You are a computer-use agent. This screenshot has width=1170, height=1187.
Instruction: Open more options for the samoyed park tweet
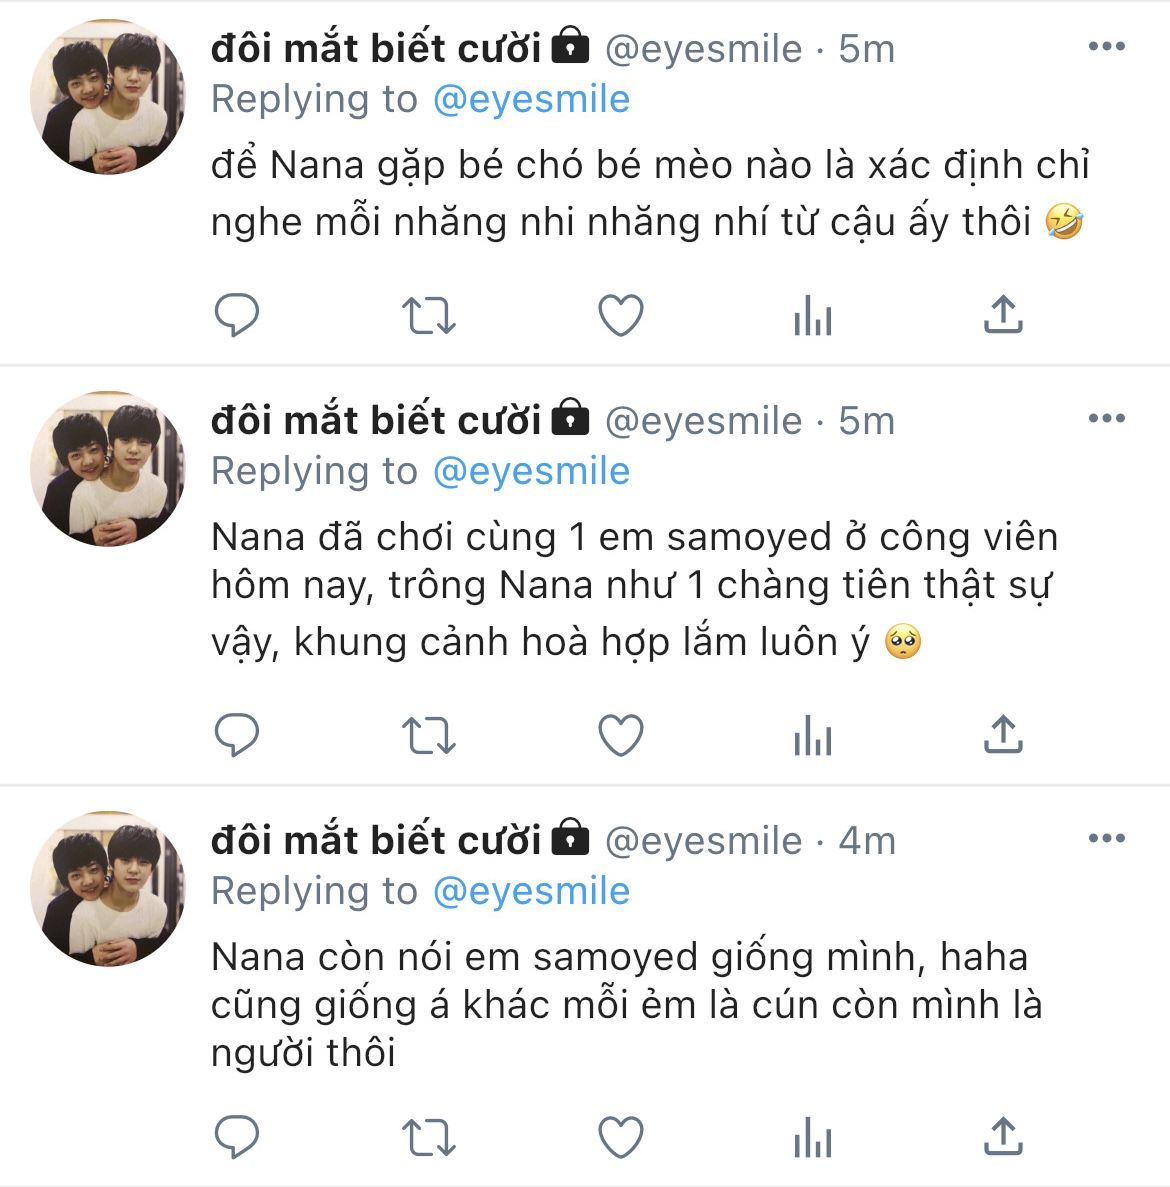tap(1106, 418)
